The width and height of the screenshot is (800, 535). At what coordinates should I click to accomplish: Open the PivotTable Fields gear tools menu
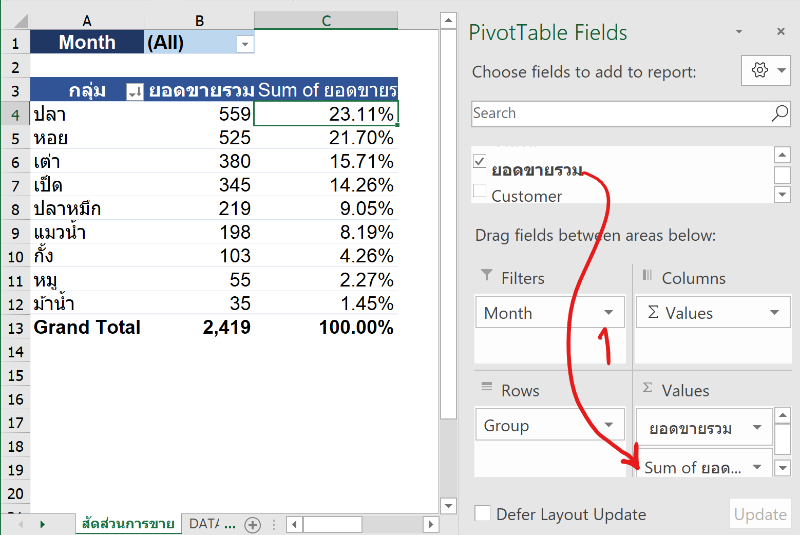pos(766,70)
